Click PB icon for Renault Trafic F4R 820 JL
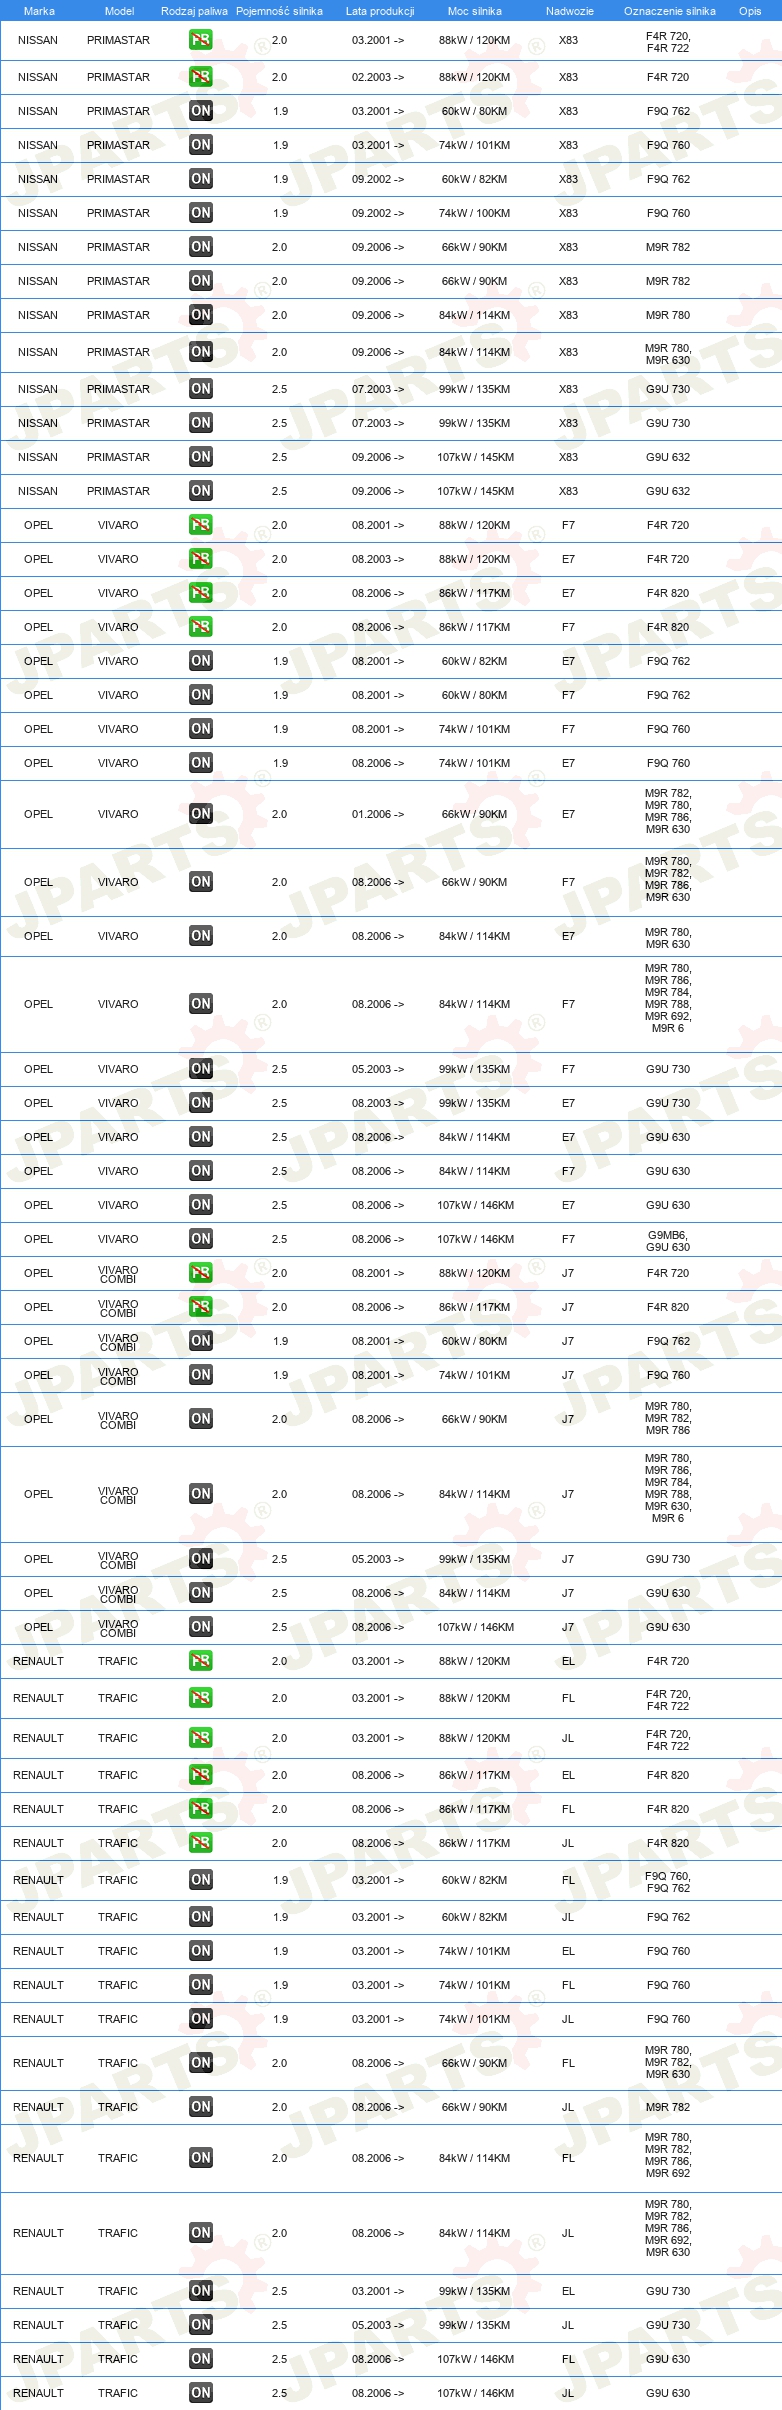This screenshot has width=782, height=2410. point(201,1843)
